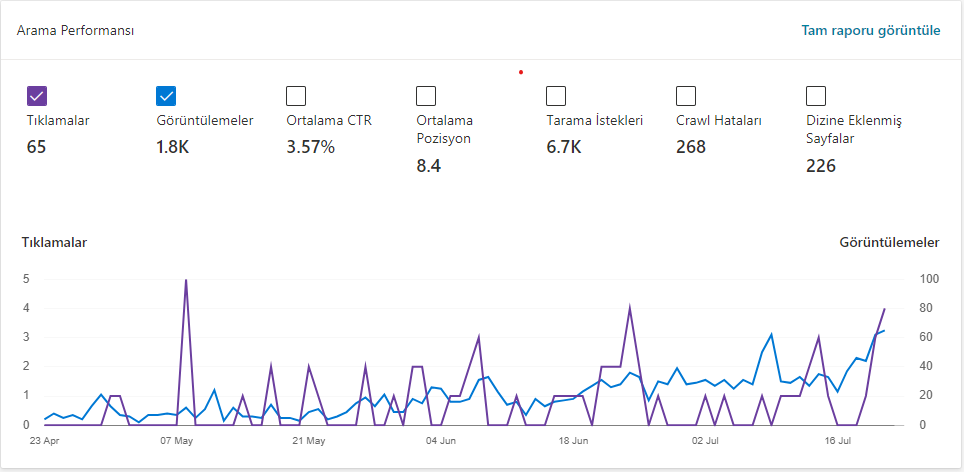This screenshot has width=964, height=472.
Task: Click the 18 Jun date label
Action: [x=572, y=441]
